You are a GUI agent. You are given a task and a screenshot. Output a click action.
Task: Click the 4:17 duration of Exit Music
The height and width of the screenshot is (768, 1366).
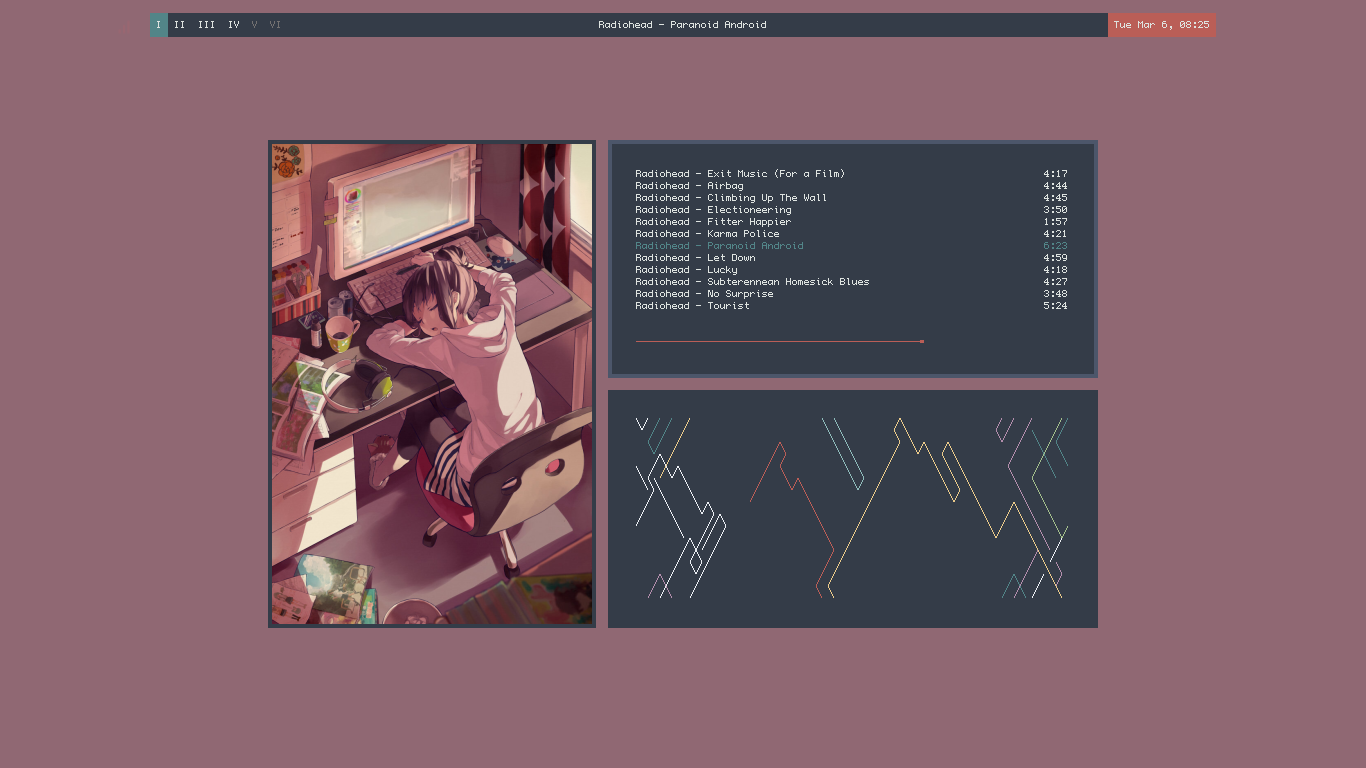(1055, 174)
